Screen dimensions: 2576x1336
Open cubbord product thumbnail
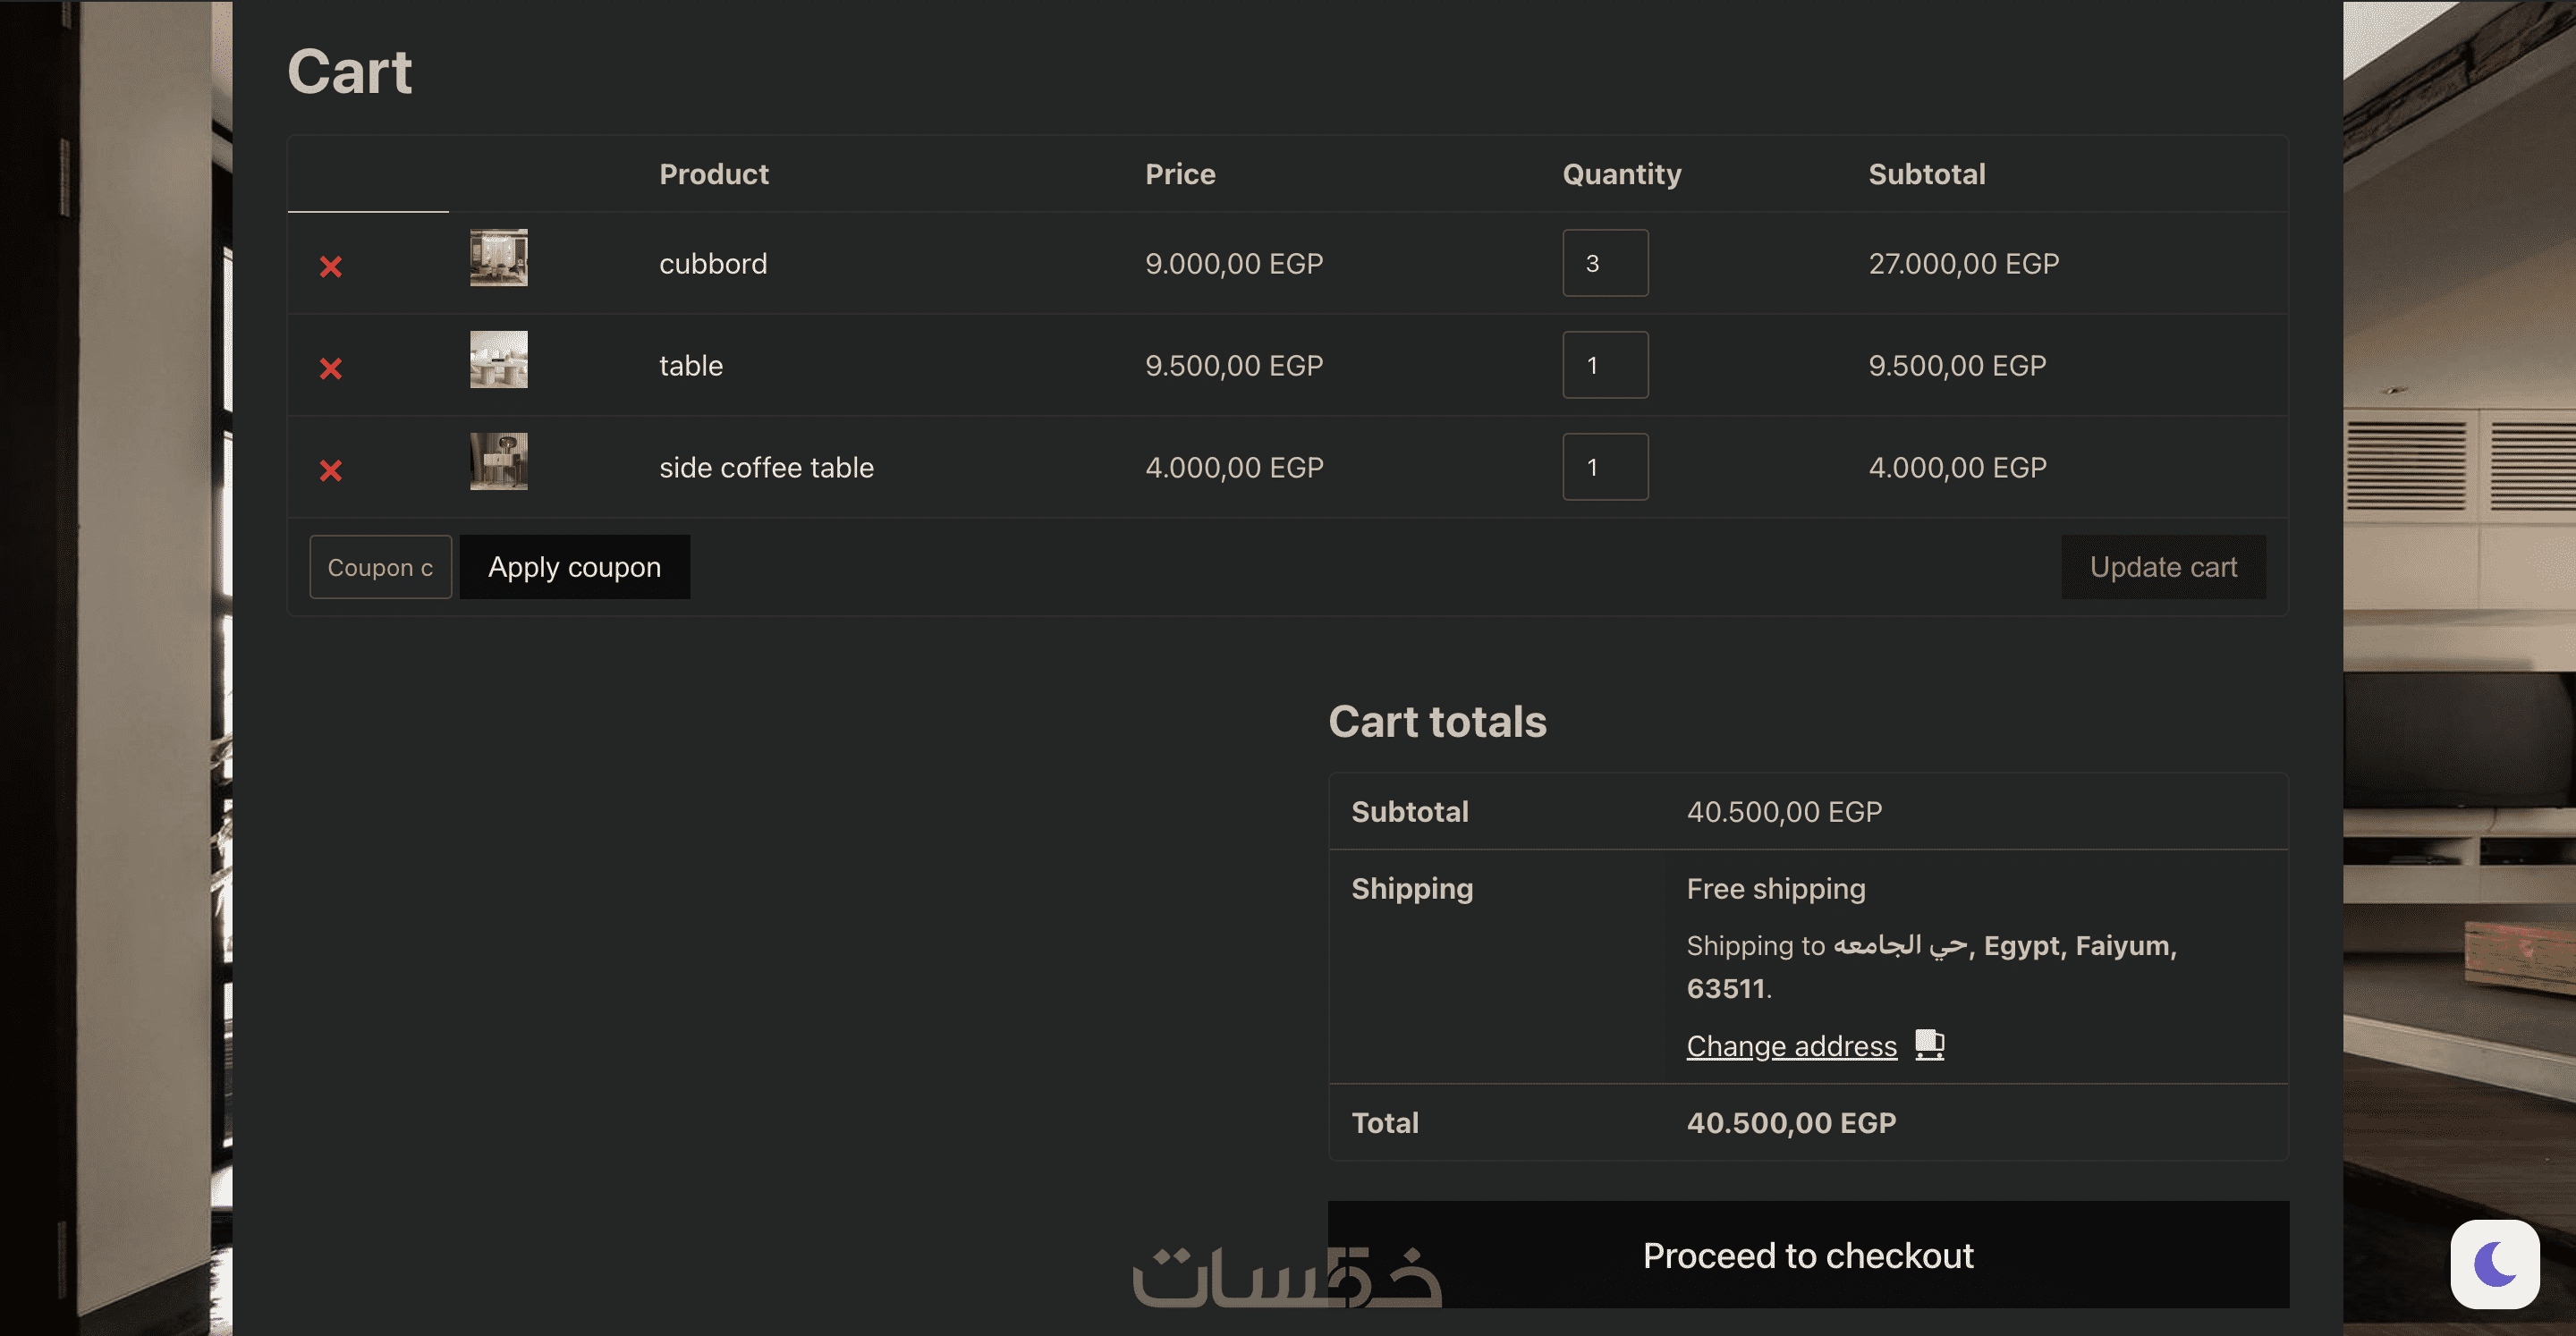pos(499,258)
